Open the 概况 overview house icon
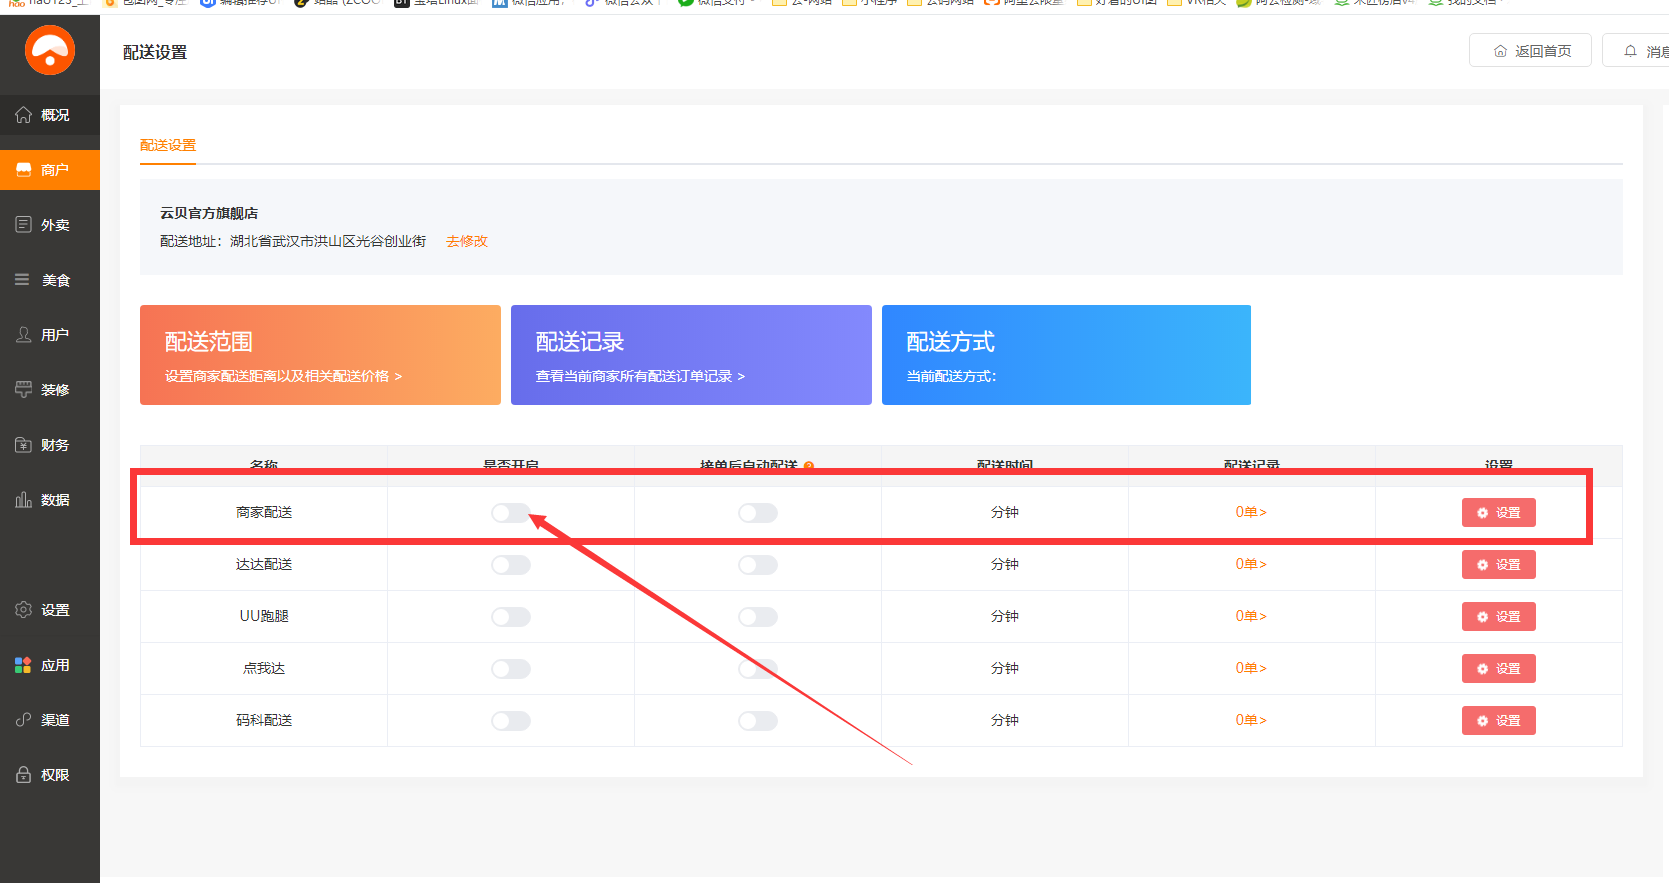This screenshot has width=1669, height=883. click(23, 115)
